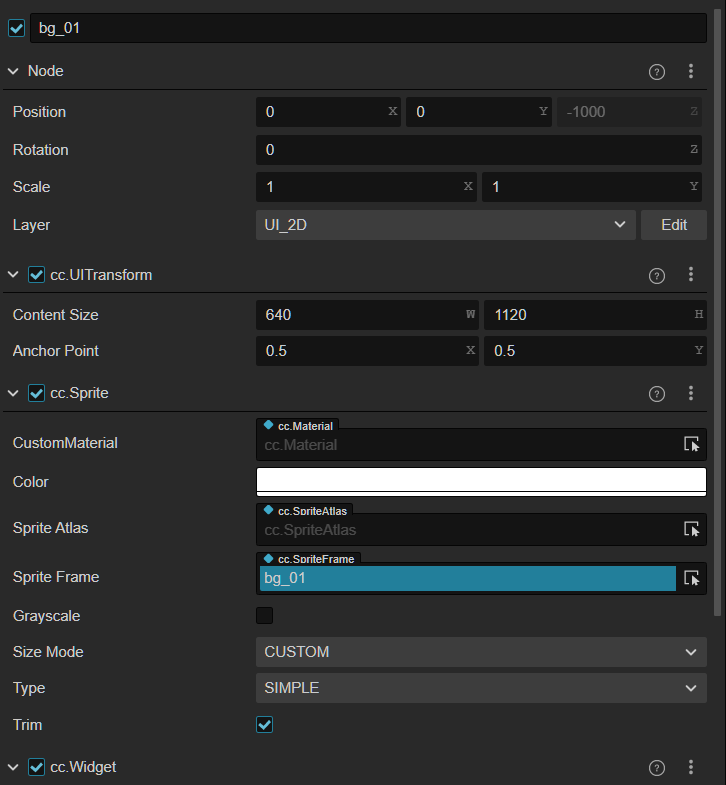
Task: Open the Type dropdown set to SIMPLE
Action: [x=480, y=688]
